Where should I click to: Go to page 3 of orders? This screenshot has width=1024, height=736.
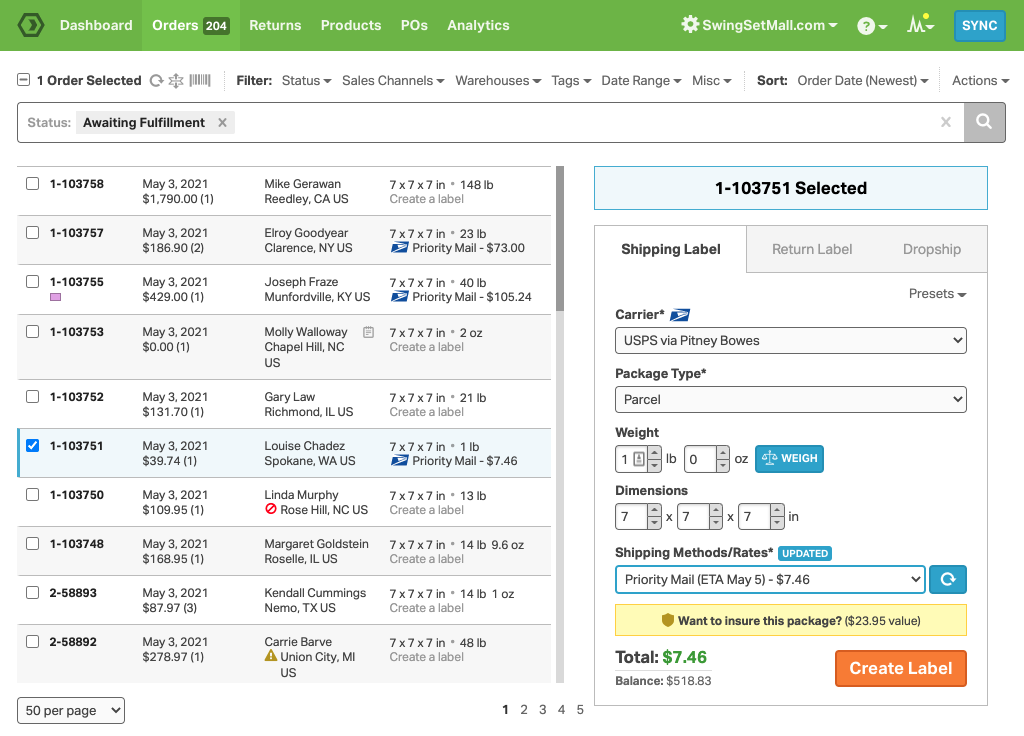pyautogui.click(x=542, y=710)
